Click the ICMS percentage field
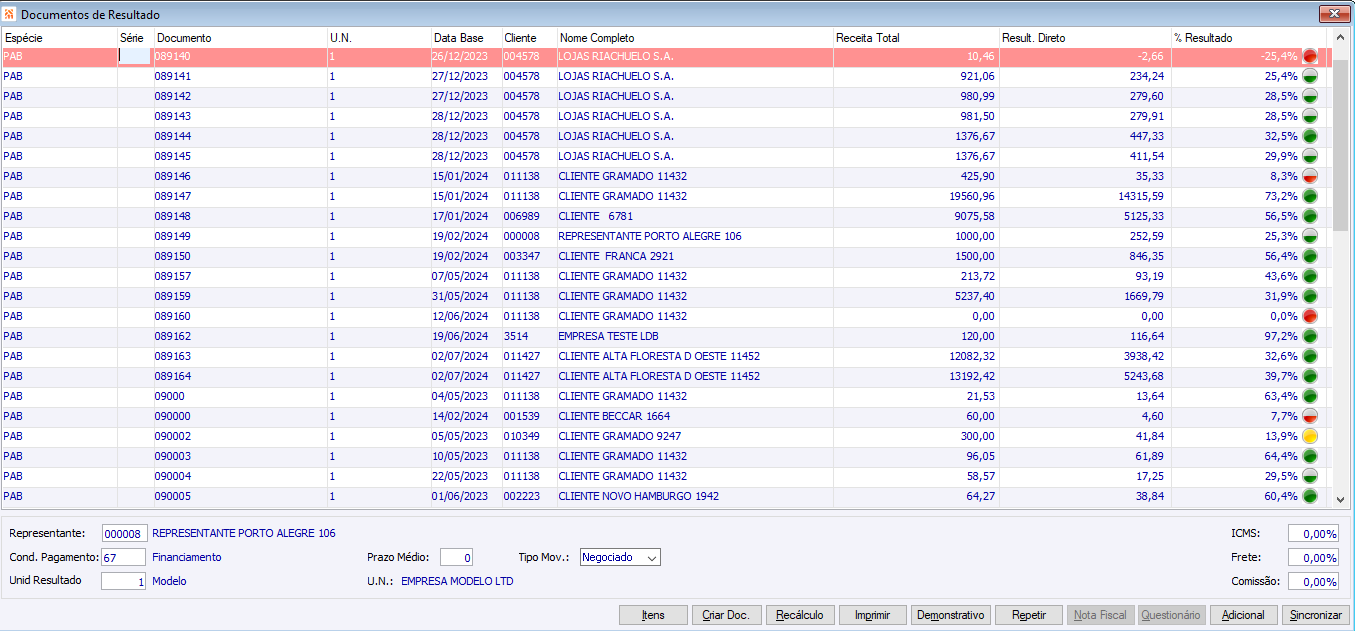Image resolution: width=1355 pixels, height=631 pixels. (1313, 533)
